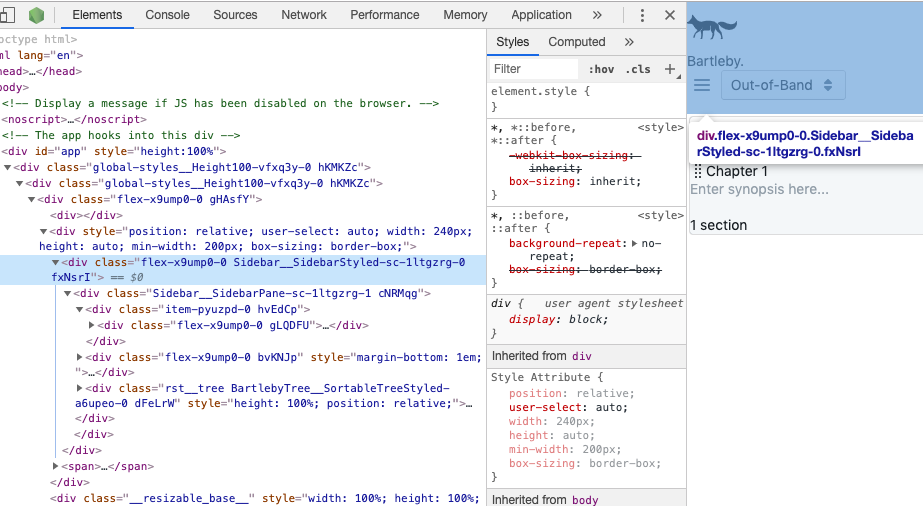923x506 pixels.
Task: Select the empty <div></div> node
Action: [x=86, y=215]
